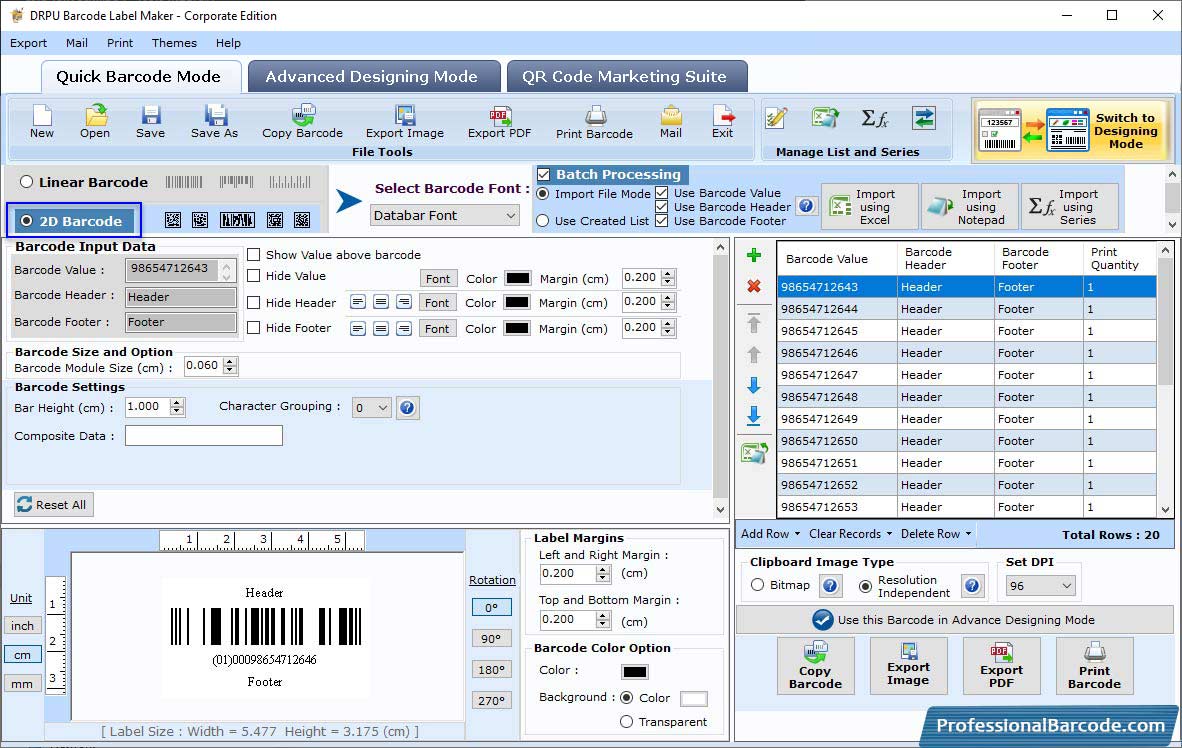Screen dimensions: 1182x748
Task: Move row down with blue down arrow
Action: point(753,385)
